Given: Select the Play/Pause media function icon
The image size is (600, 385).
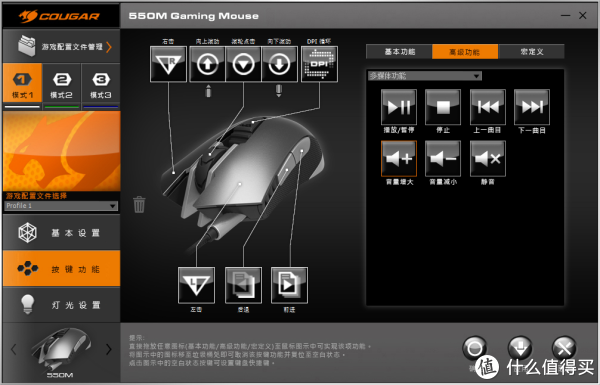Looking at the screenshot, I should point(399,107).
